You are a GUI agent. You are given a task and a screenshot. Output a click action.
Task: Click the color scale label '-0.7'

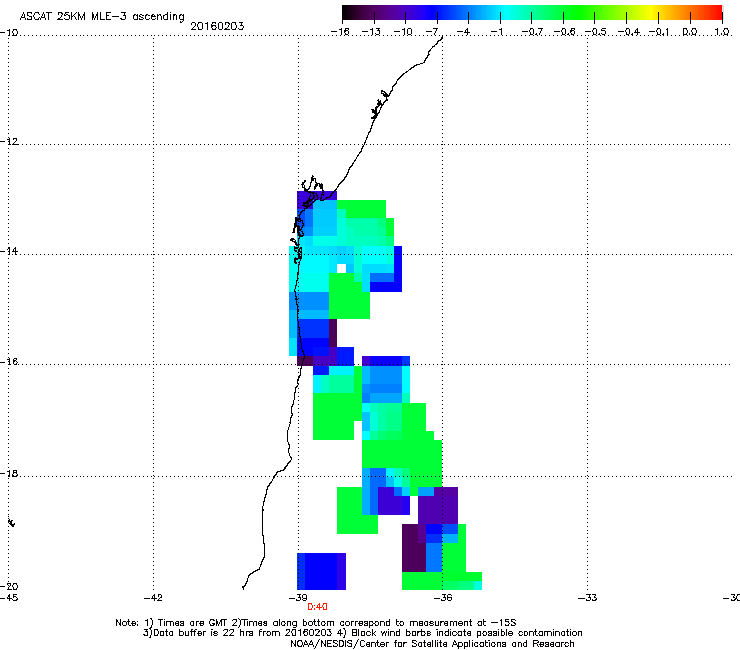click(532, 32)
